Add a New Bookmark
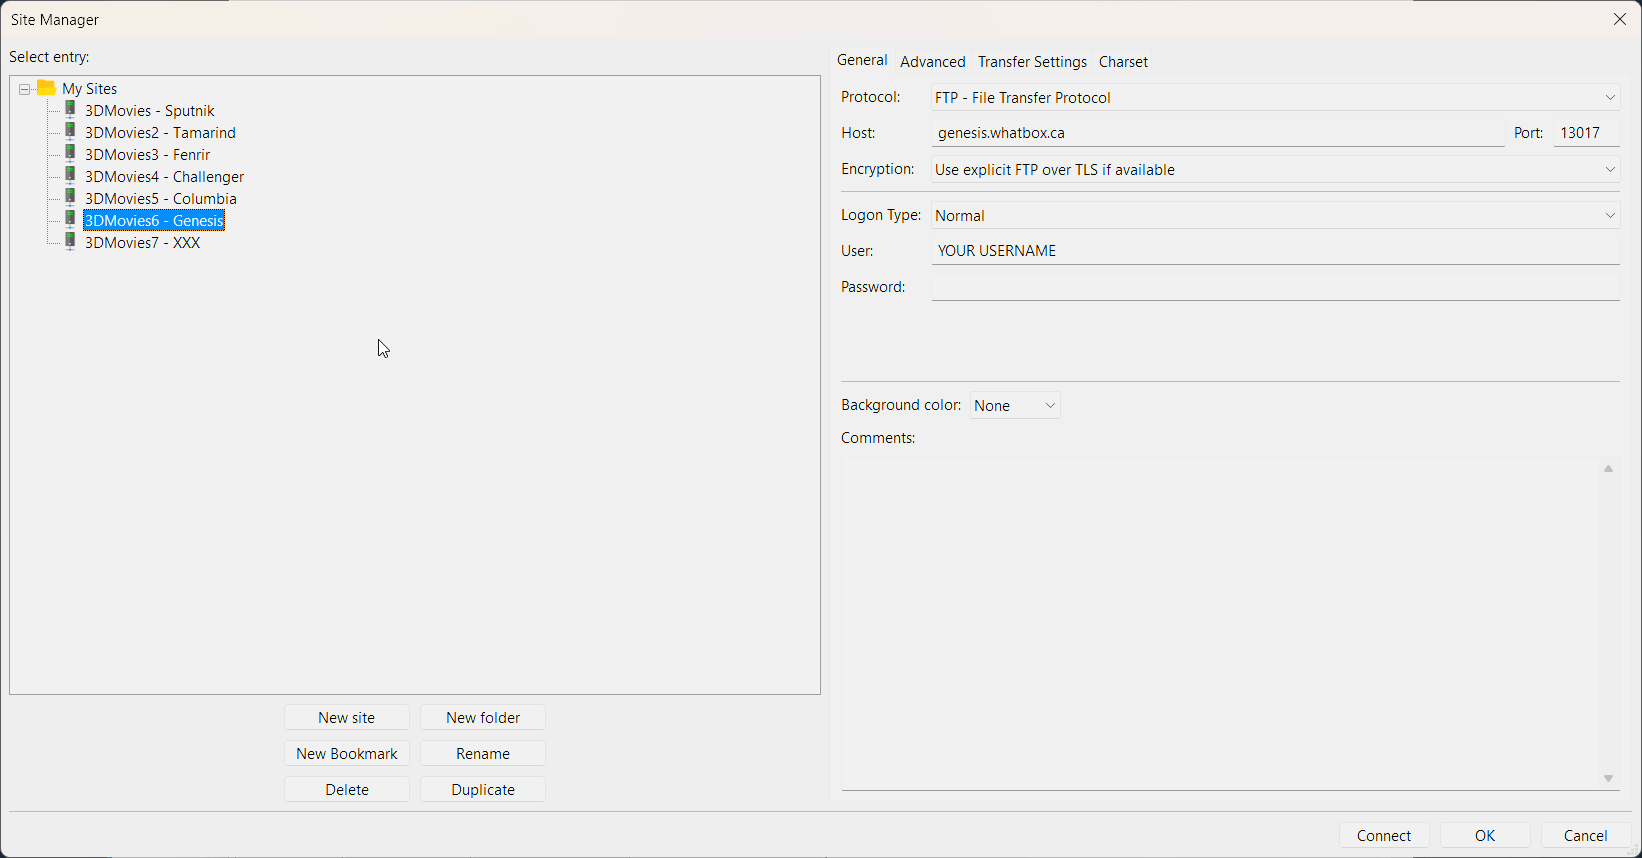This screenshot has height=858, width=1642. point(347,753)
